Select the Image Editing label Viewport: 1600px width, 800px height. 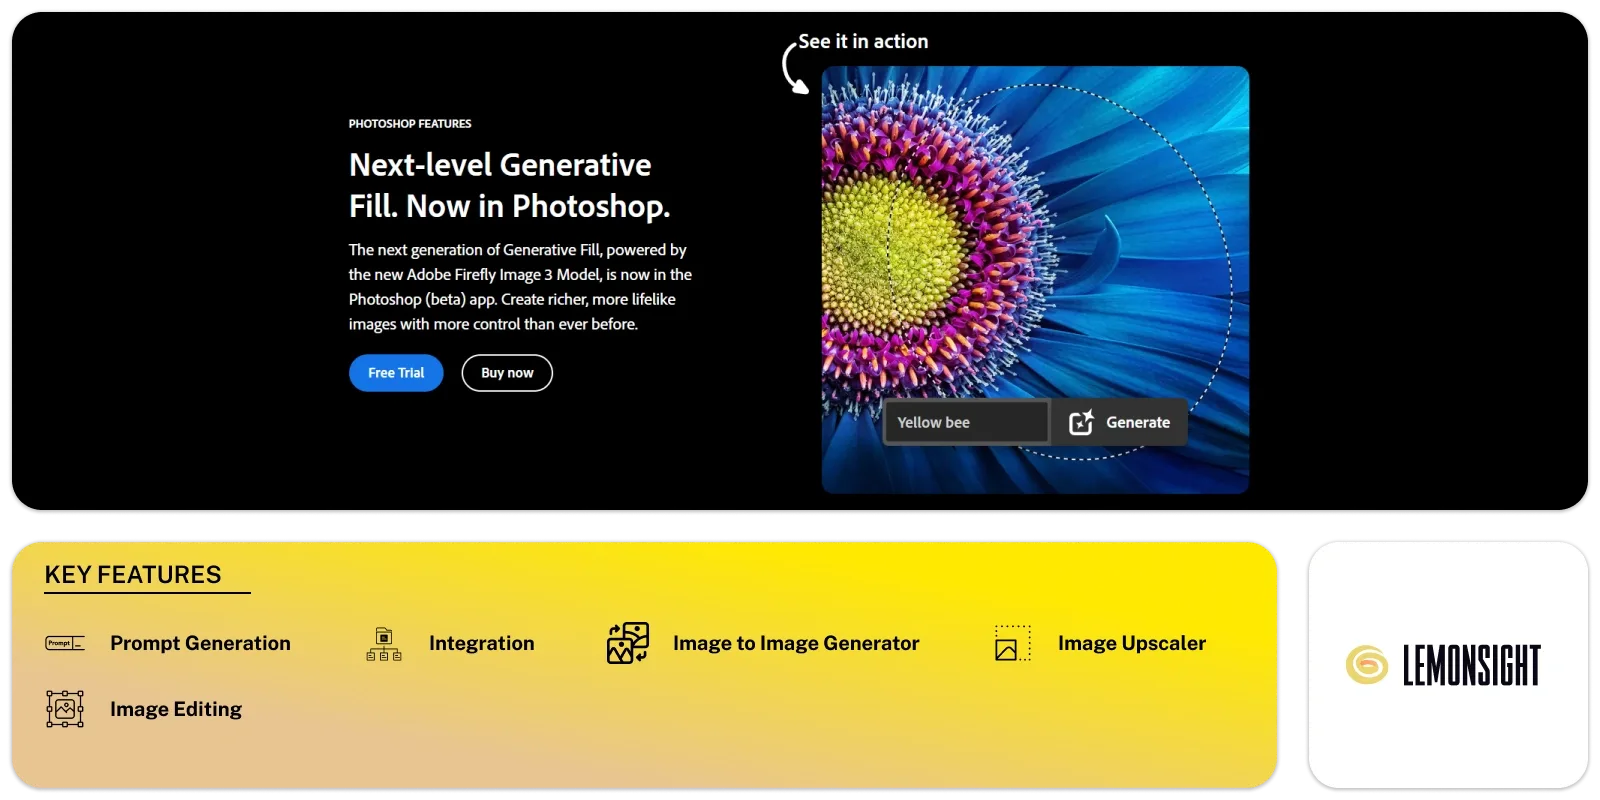(x=176, y=709)
